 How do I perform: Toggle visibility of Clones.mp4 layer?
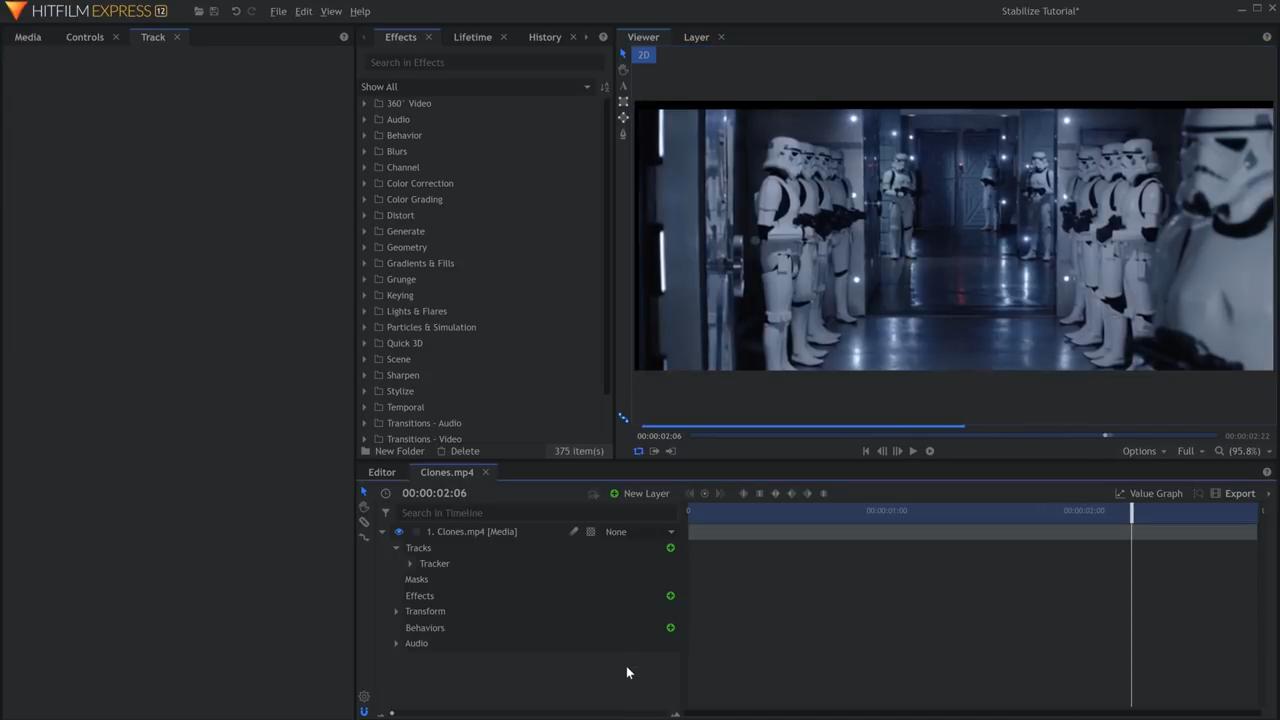398,532
